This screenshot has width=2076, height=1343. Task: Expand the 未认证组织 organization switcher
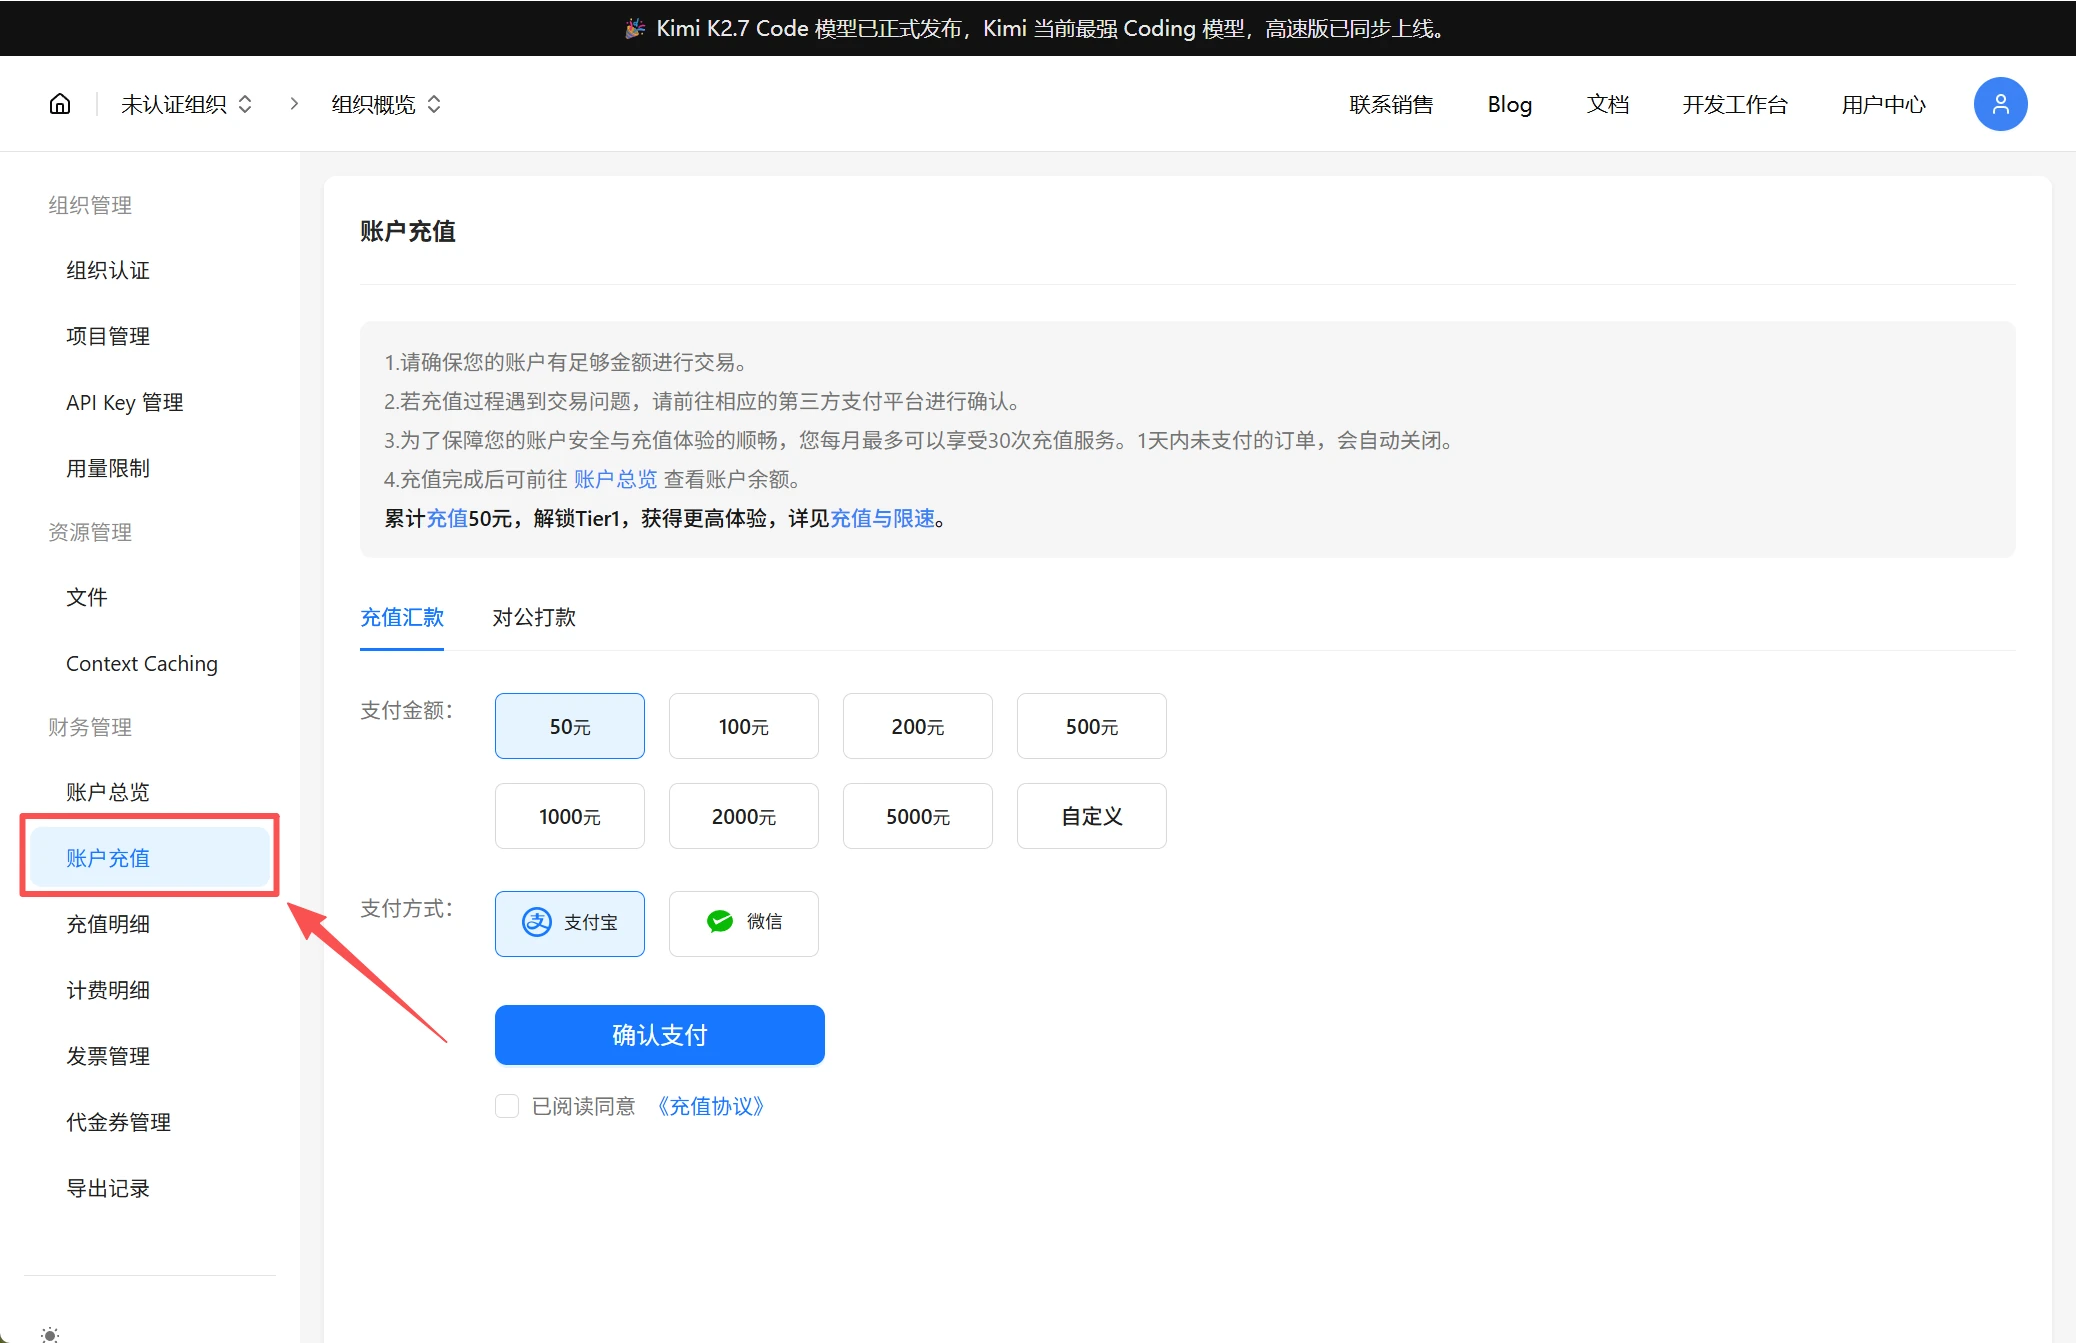(x=186, y=104)
